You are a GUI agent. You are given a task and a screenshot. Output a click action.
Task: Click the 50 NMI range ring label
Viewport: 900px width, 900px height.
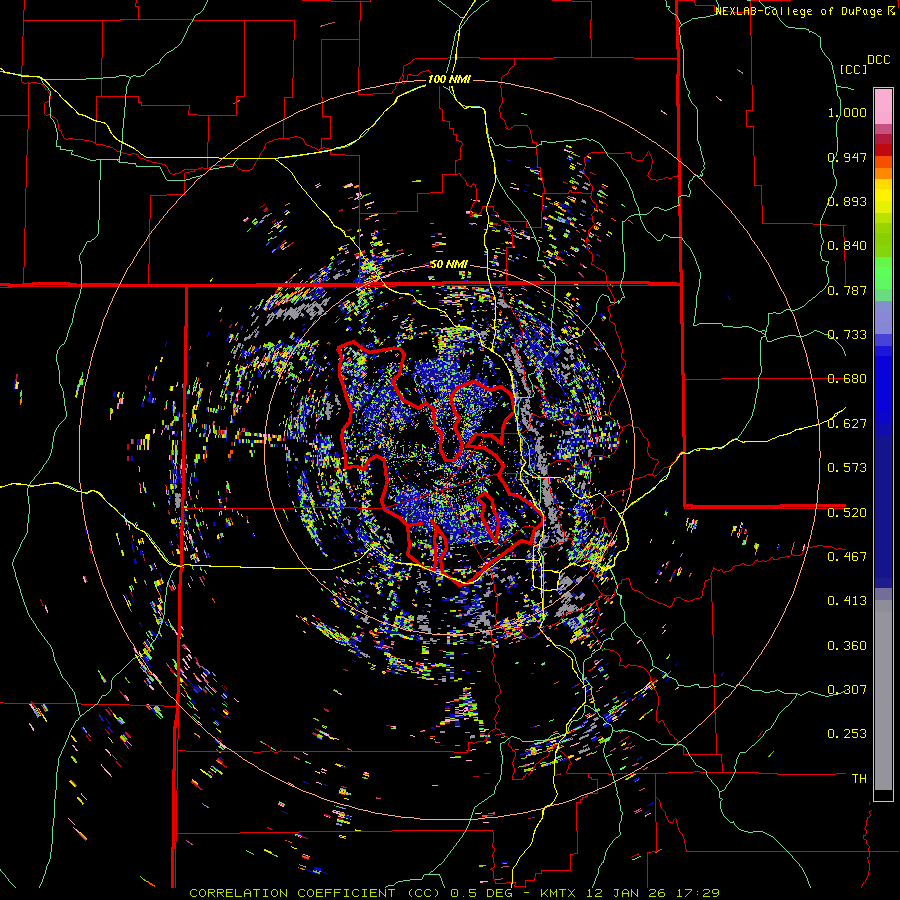(449, 264)
